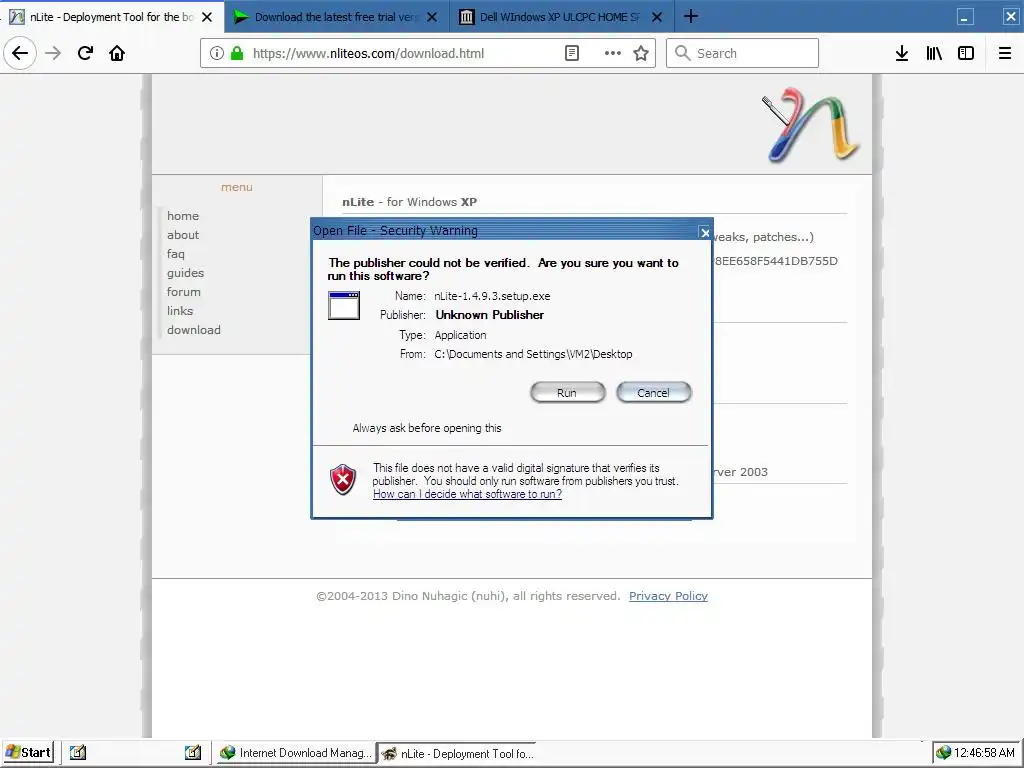Viewport: 1024px width, 768px height.
Task: Click the green secure padlock icon
Action: point(238,53)
